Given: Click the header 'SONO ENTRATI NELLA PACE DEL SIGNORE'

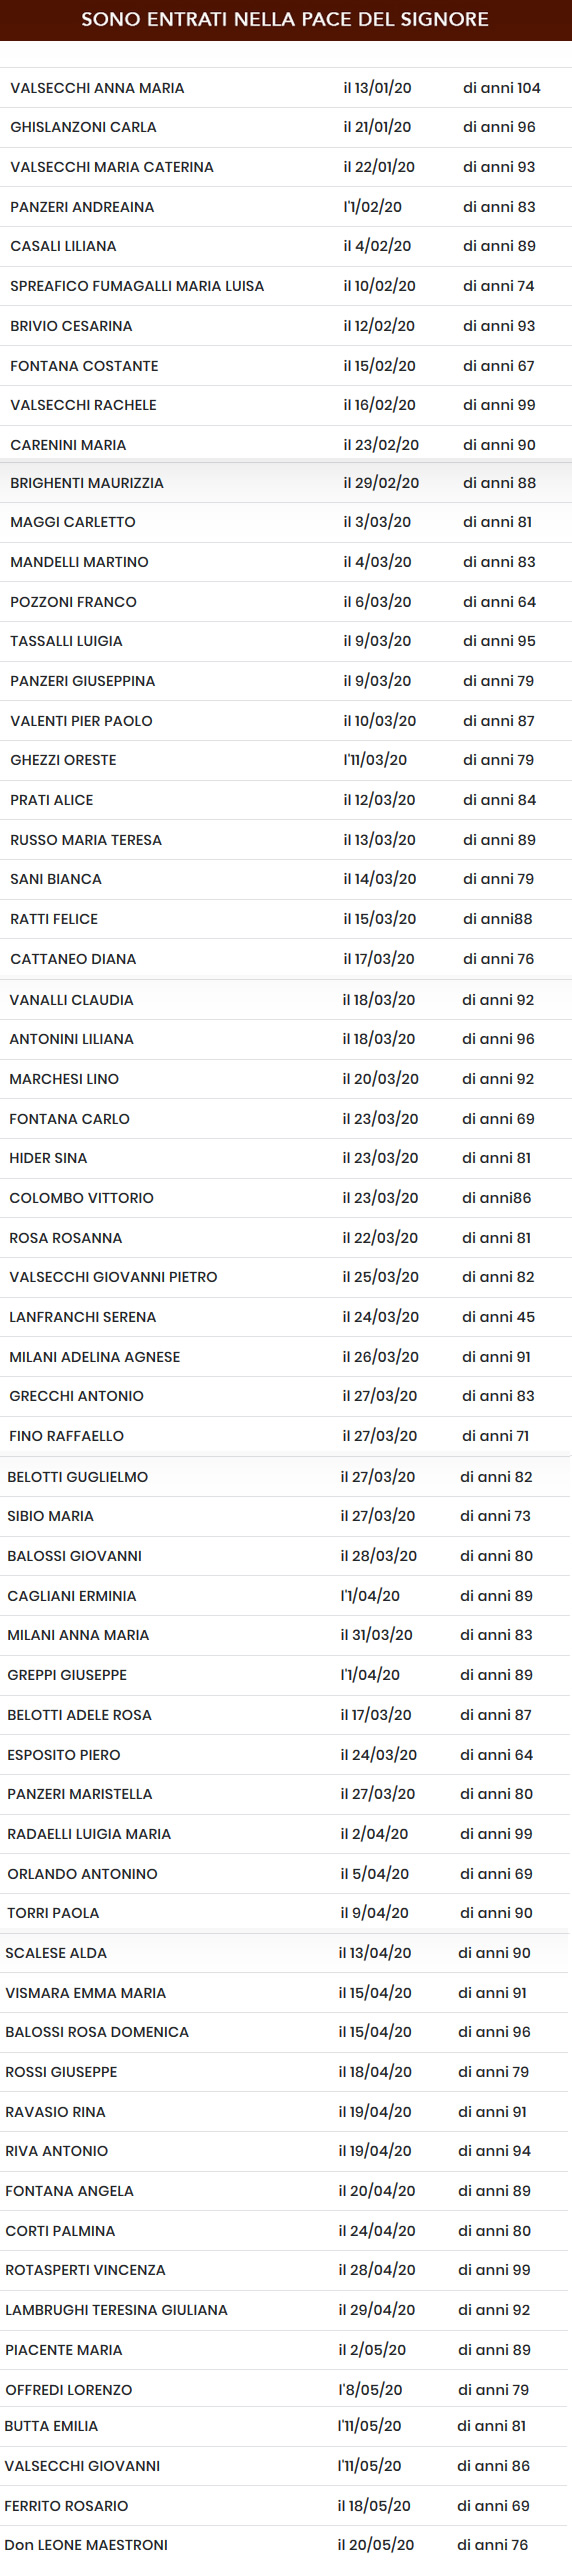Looking at the screenshot, I should [x=285, y=19].
